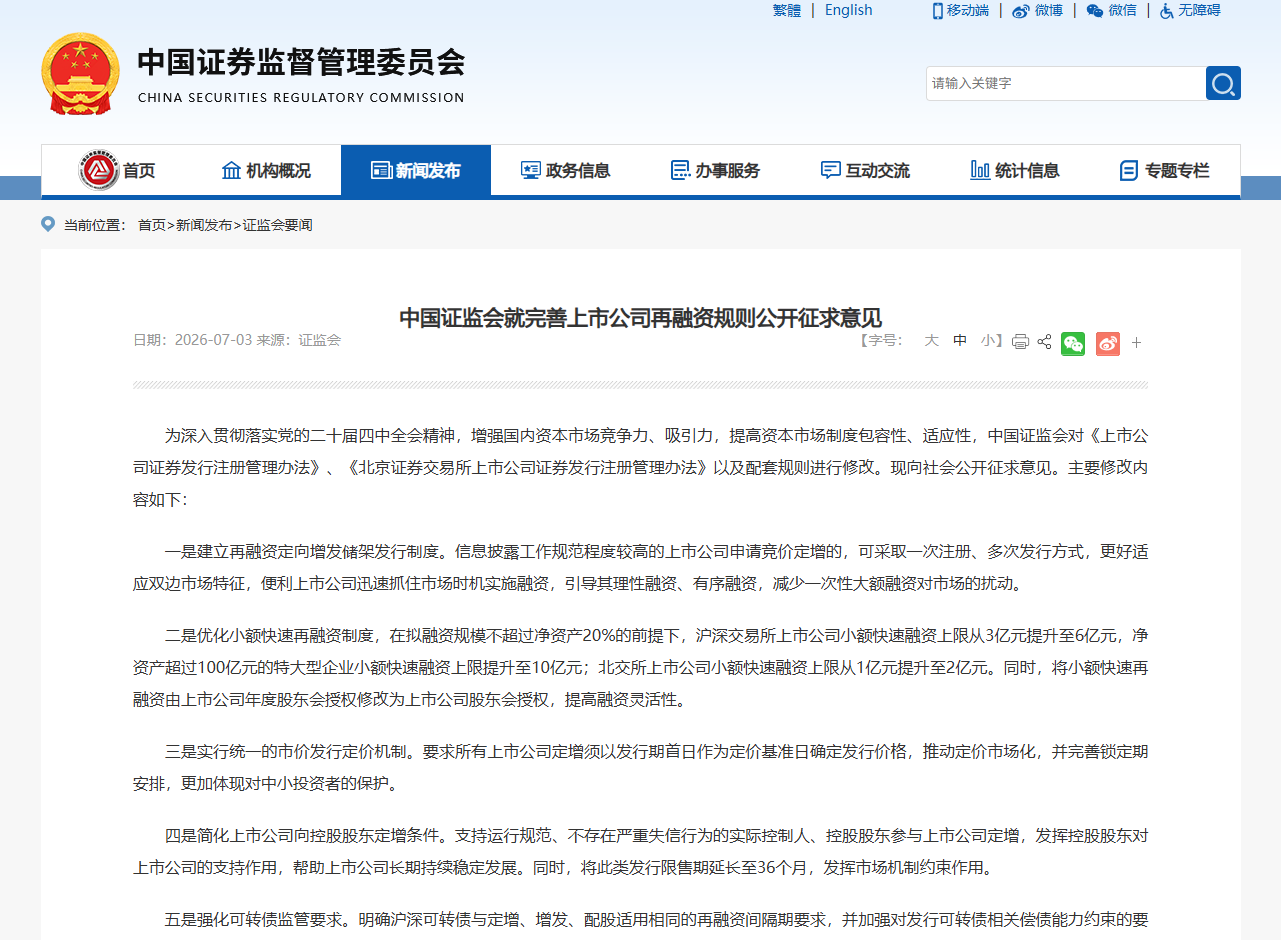Click the CSRC national emblem logo
Image resolution: width=1281 pixels, height=940 pixels.
(x=80, y=74)
